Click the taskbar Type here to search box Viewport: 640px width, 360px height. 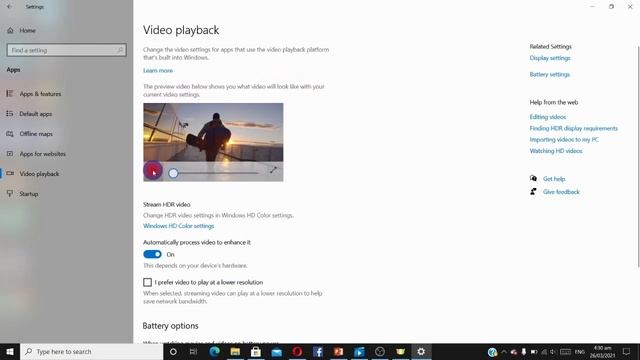pyautogui.click(x=91, y=351)
